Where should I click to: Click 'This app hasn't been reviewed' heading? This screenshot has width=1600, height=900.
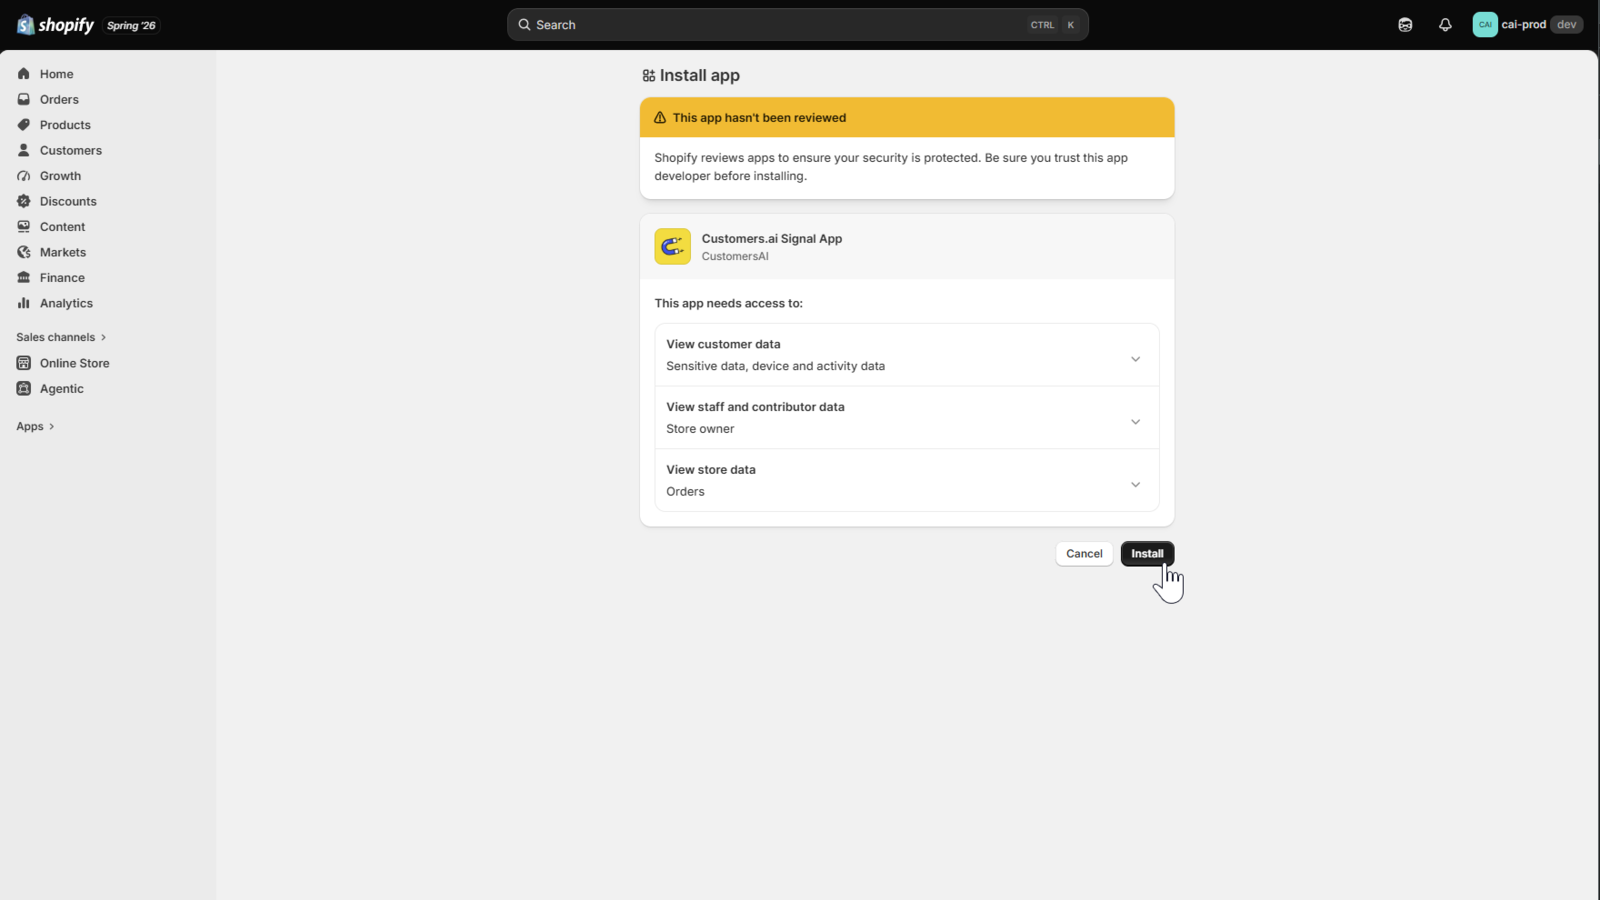pyautogui.click(x=759, y=118)
